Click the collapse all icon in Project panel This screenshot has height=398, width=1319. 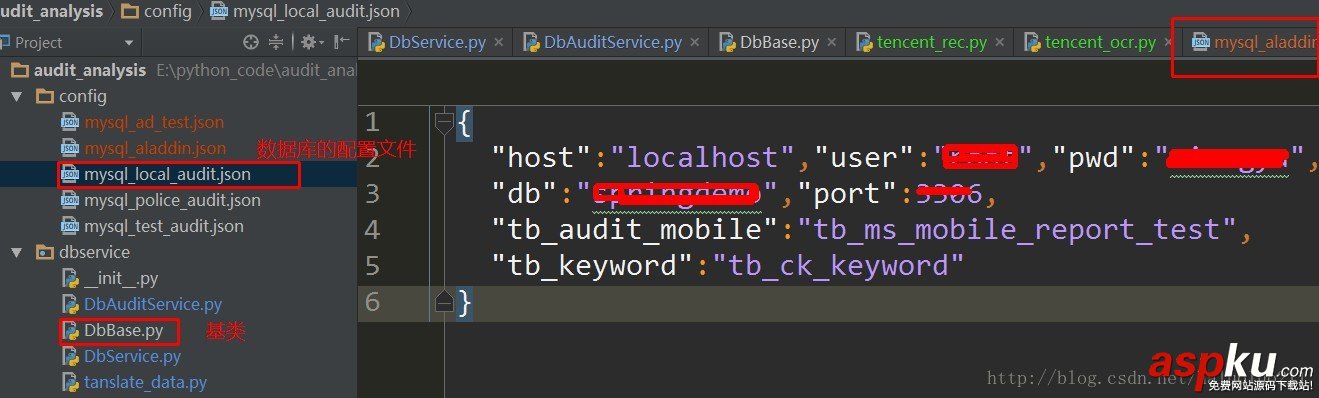click(x=277, y=43)
